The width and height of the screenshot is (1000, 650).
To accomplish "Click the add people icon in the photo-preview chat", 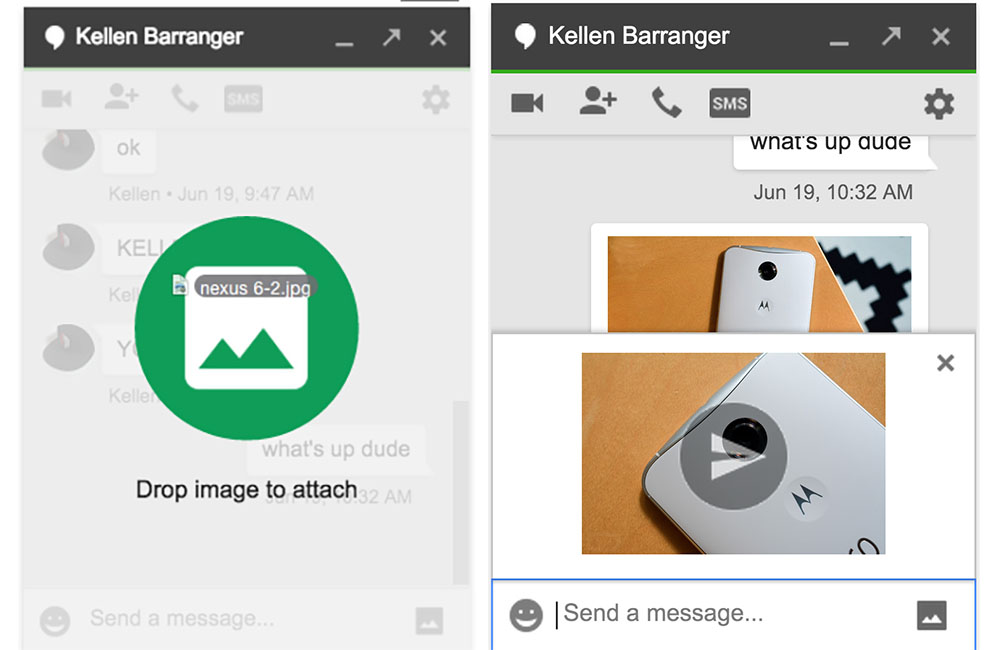I will click(x=597, y=101).
